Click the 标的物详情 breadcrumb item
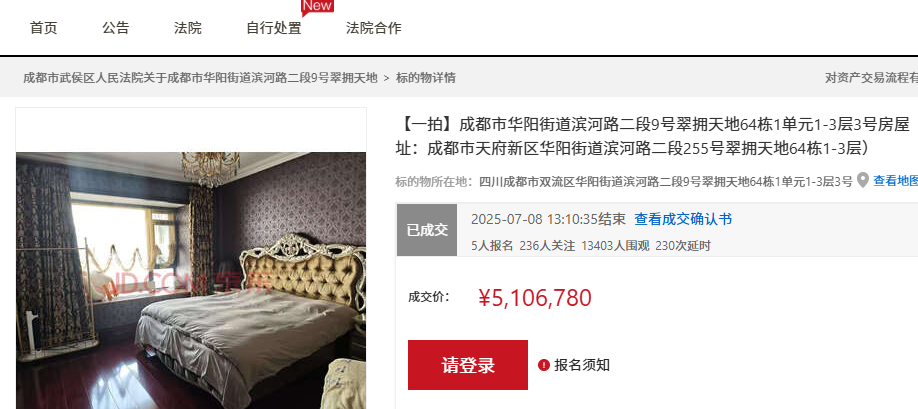Viewport: 918px width, 409px height. click(426, 77)
